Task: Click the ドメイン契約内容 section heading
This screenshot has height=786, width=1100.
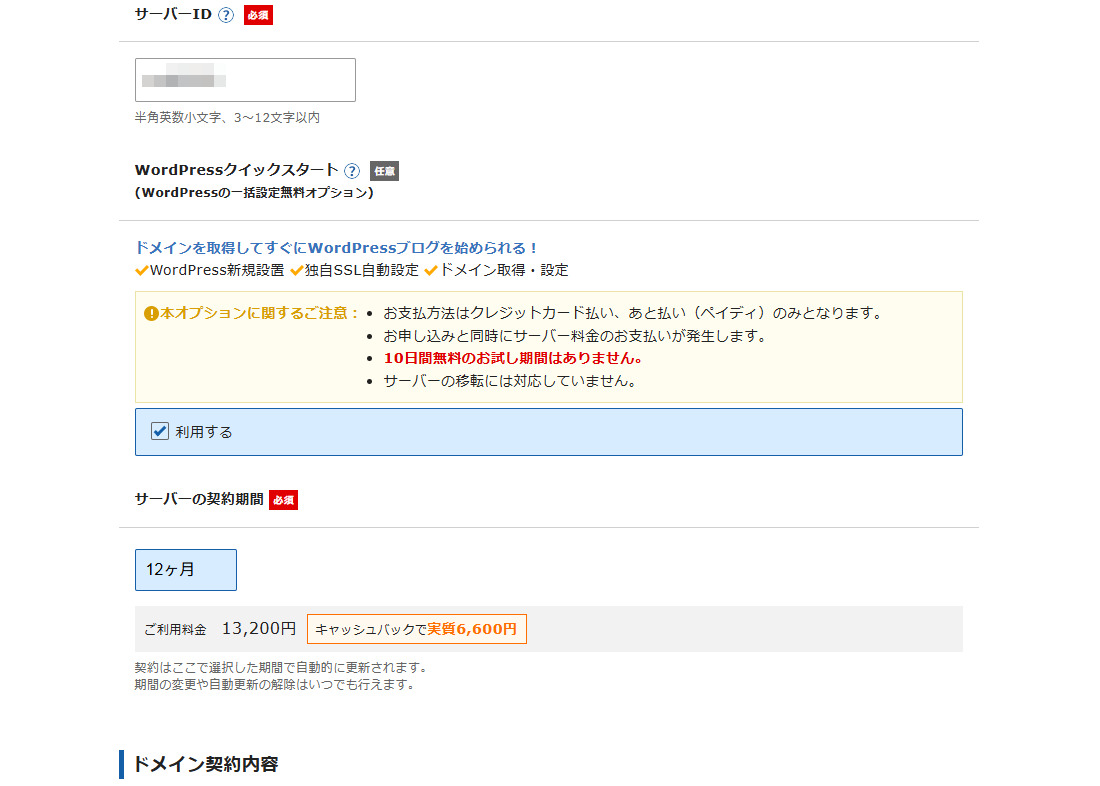Action: [205, 764]
